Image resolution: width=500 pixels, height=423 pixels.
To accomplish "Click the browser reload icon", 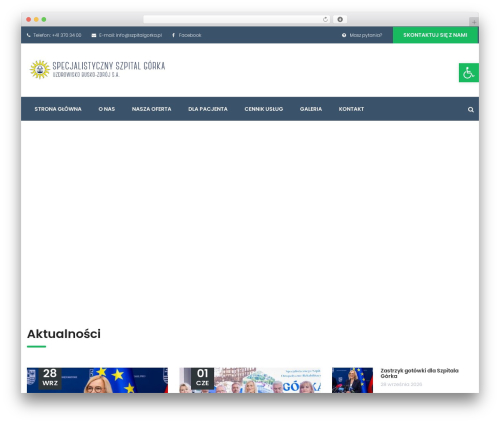I will (x=325, y=19).
